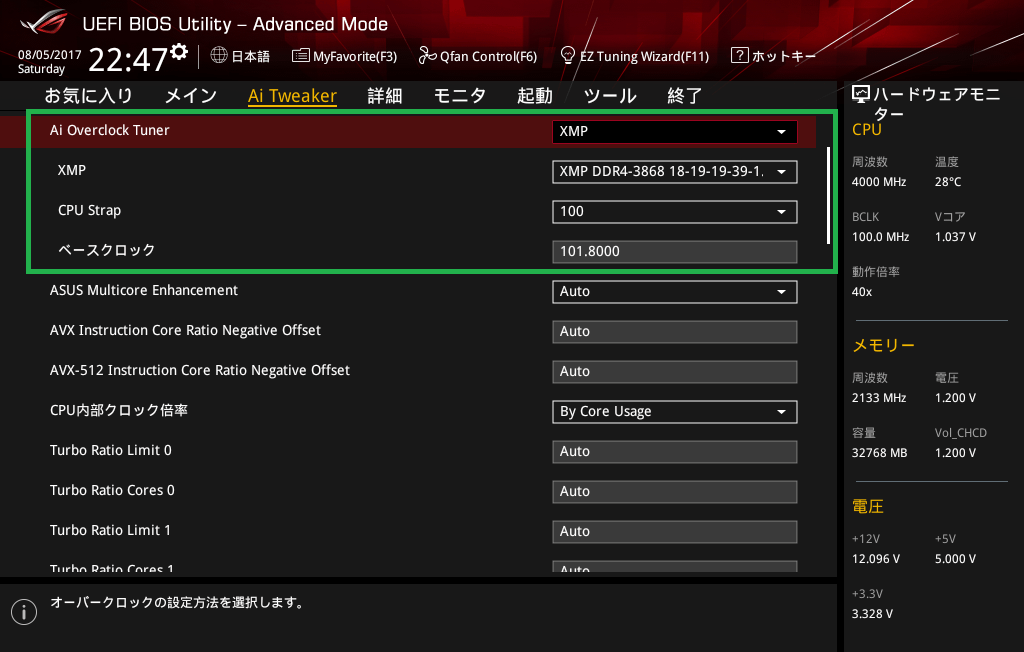Click the hardware monitor icon

tap(861, 95)
